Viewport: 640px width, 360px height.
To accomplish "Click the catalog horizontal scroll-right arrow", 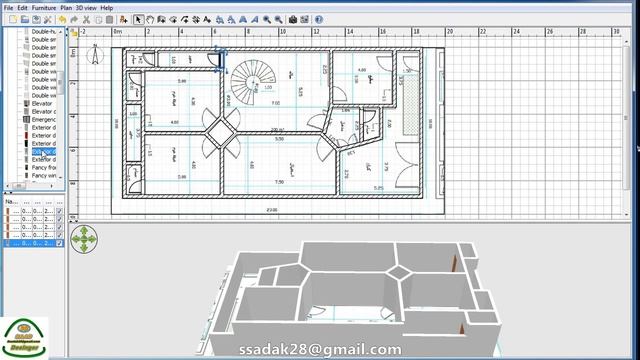I will [x=51, y=186].
